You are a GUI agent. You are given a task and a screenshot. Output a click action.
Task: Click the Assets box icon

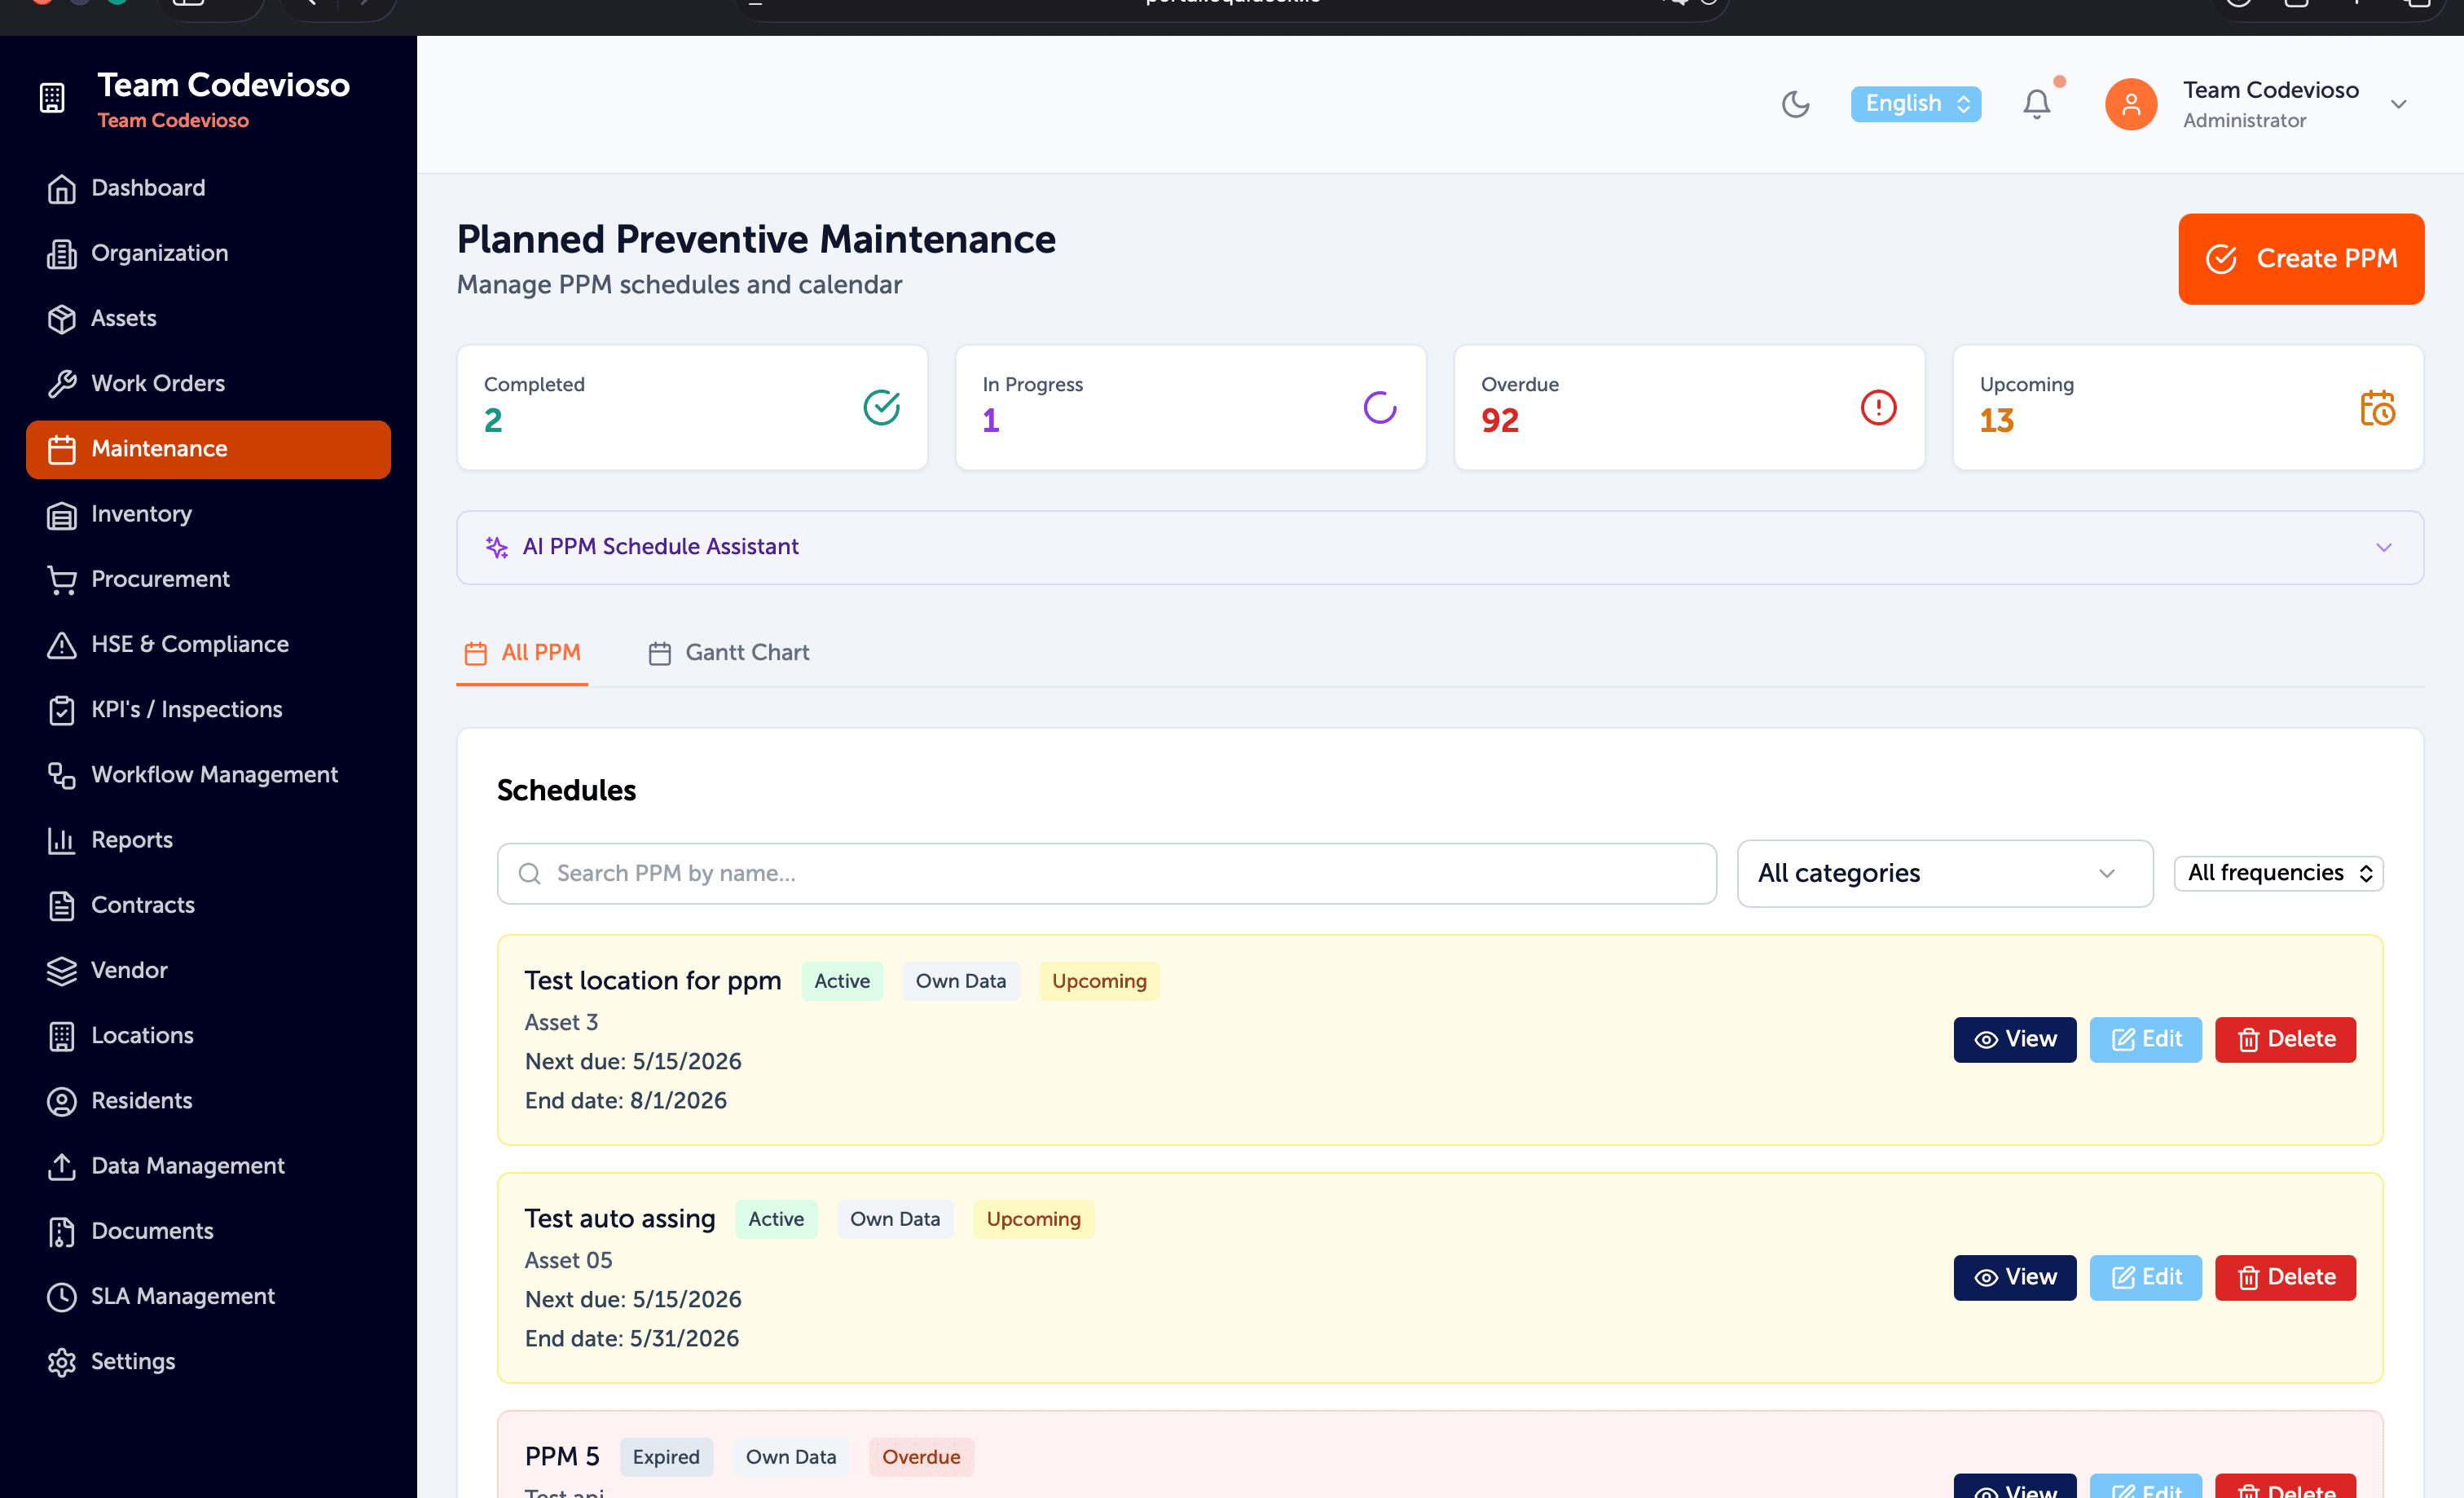pyautogui.click(x=62, y=318)
